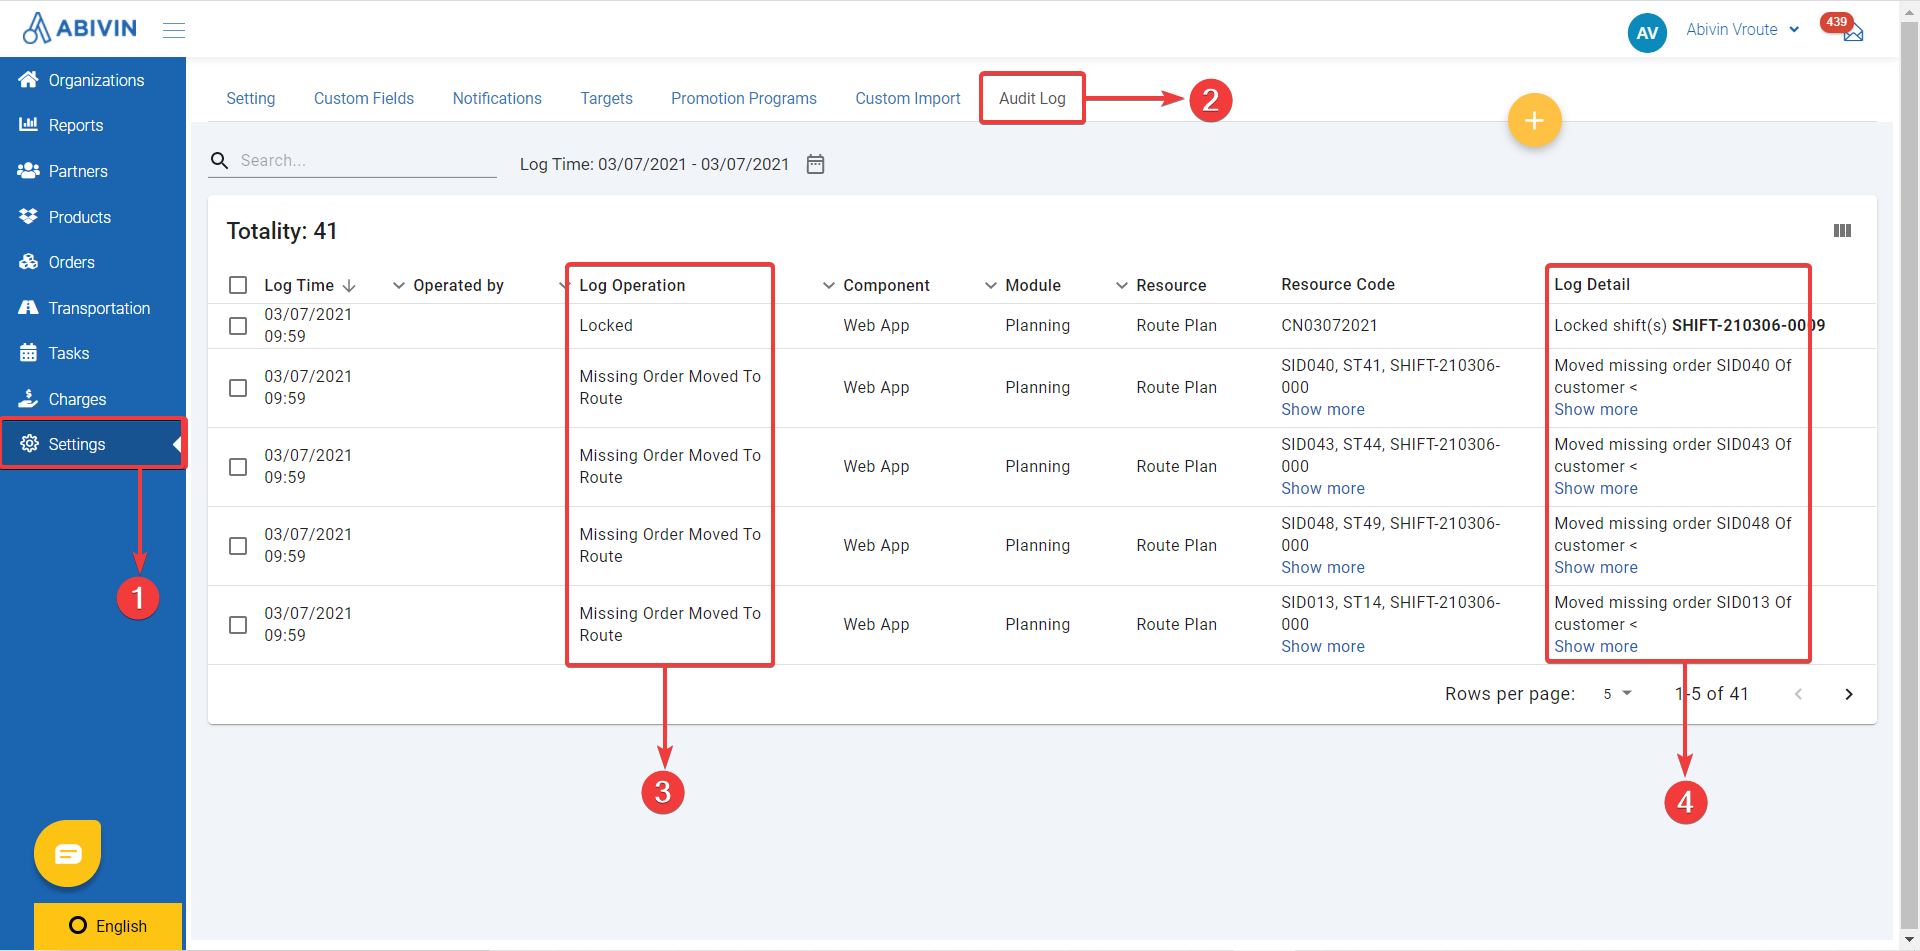Click the Log Operation column header
Viewport: 1920px width, 951px height.
[x=632, y=286]
